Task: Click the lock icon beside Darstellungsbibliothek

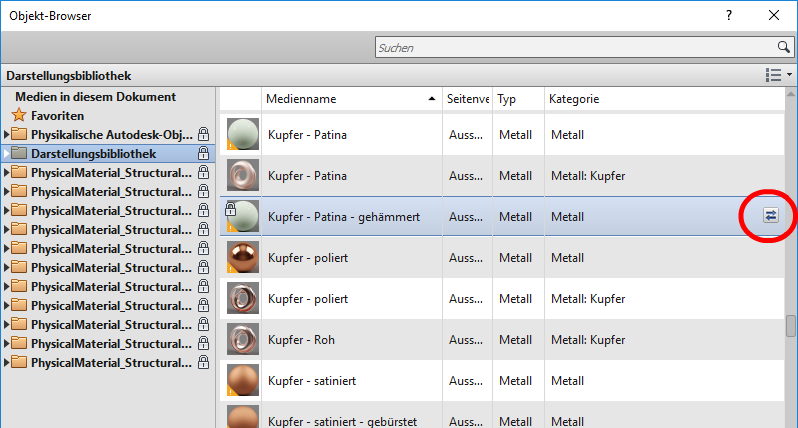Action: [x=203, y=154]
